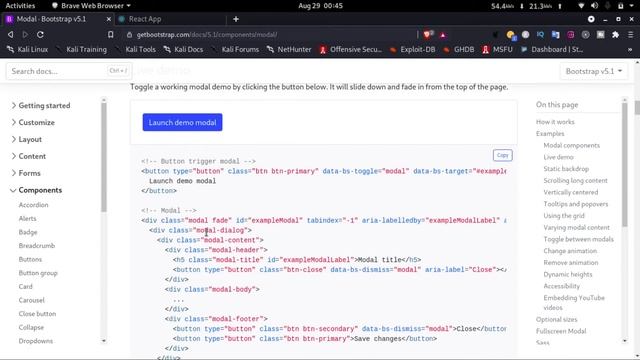Click the address bar URL field
Screen dimensions: 640x360
point(269,35)
